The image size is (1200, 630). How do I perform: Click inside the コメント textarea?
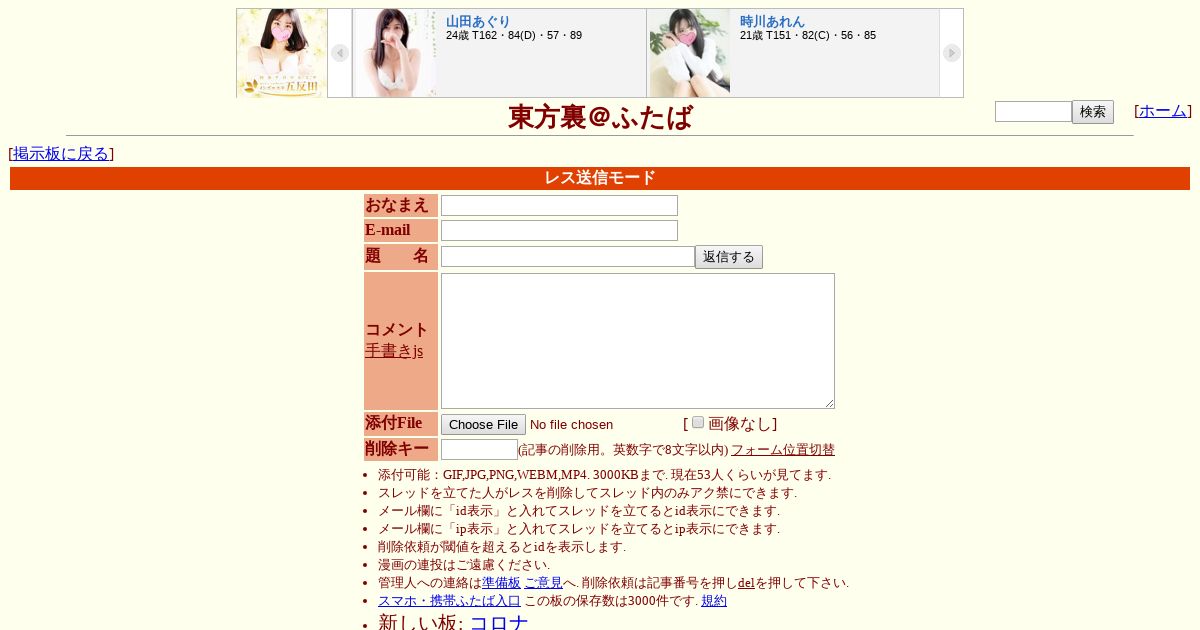(x=638, y=341)
